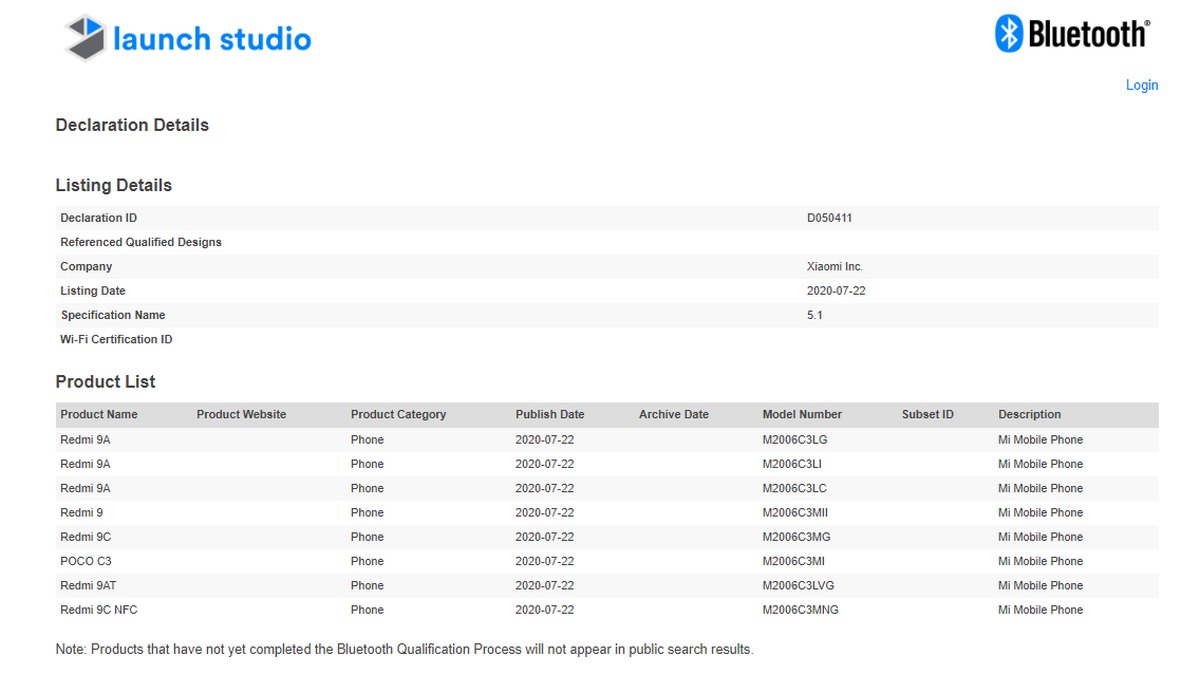
Task: Click the Product List heading
Action: point(105,381)
